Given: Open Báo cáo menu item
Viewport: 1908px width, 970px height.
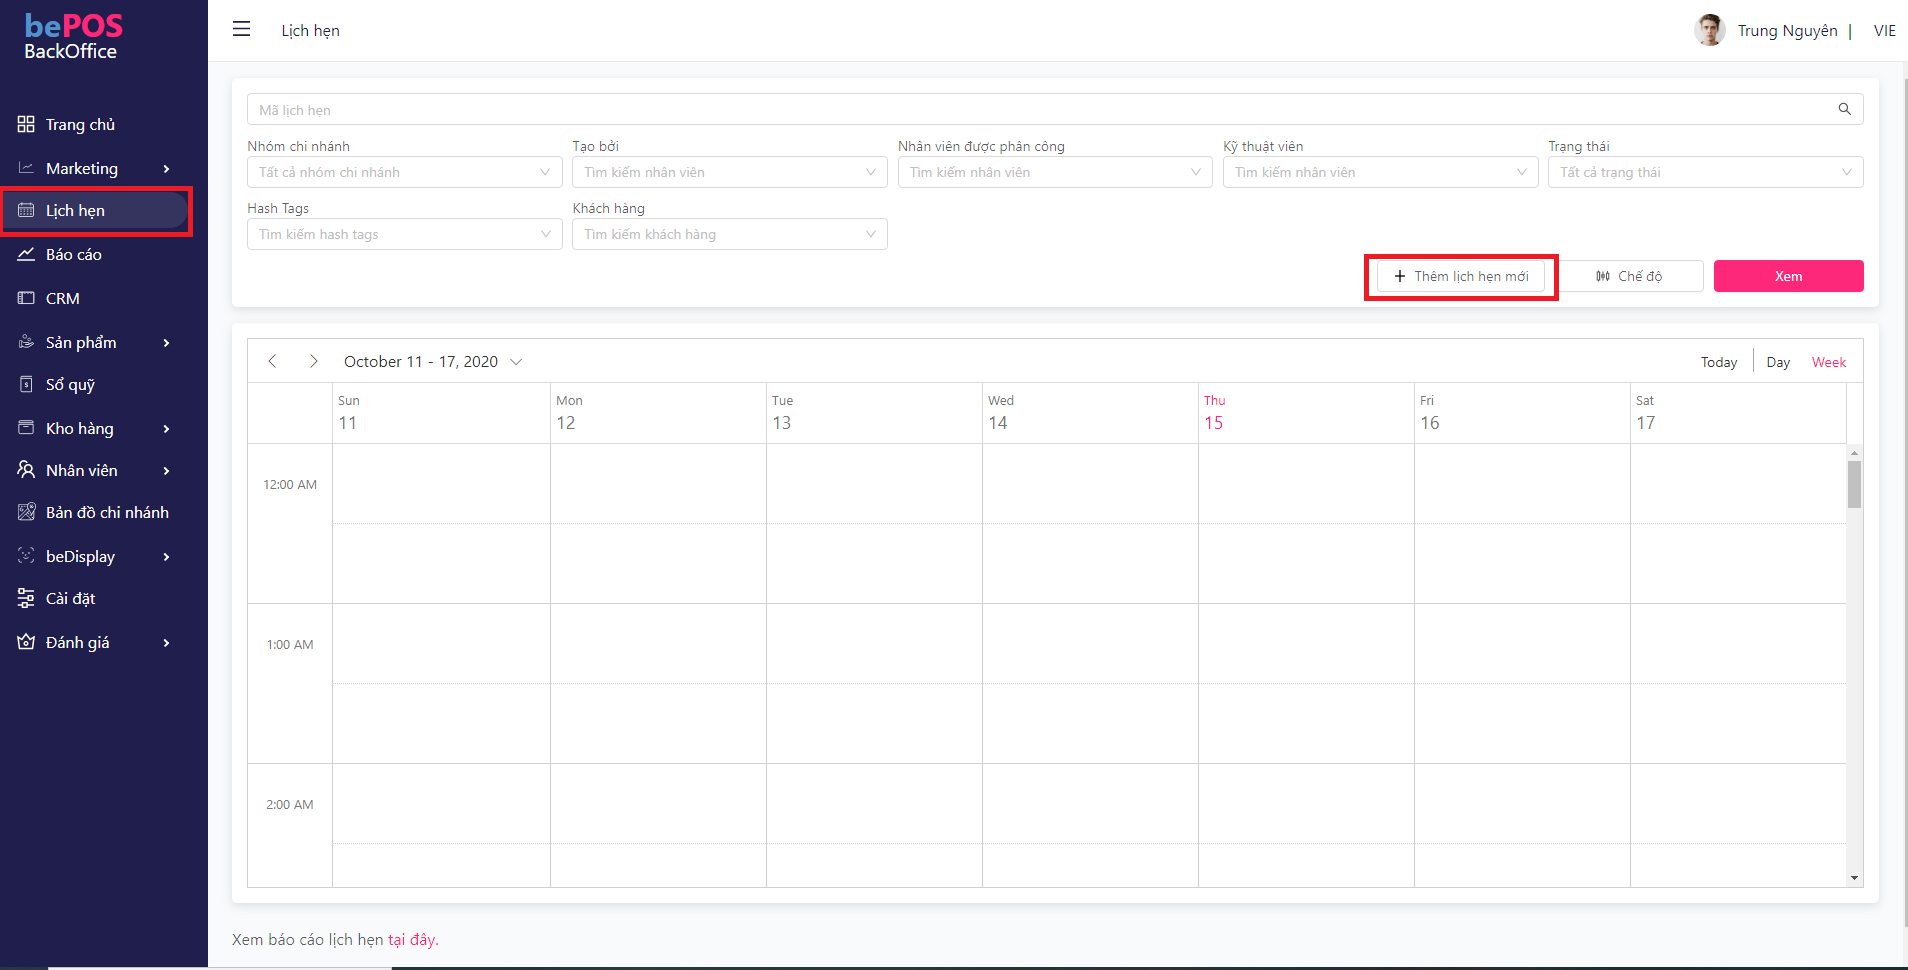Looking at the screenshot, I should pyautogui.click(x=73, y=255).
